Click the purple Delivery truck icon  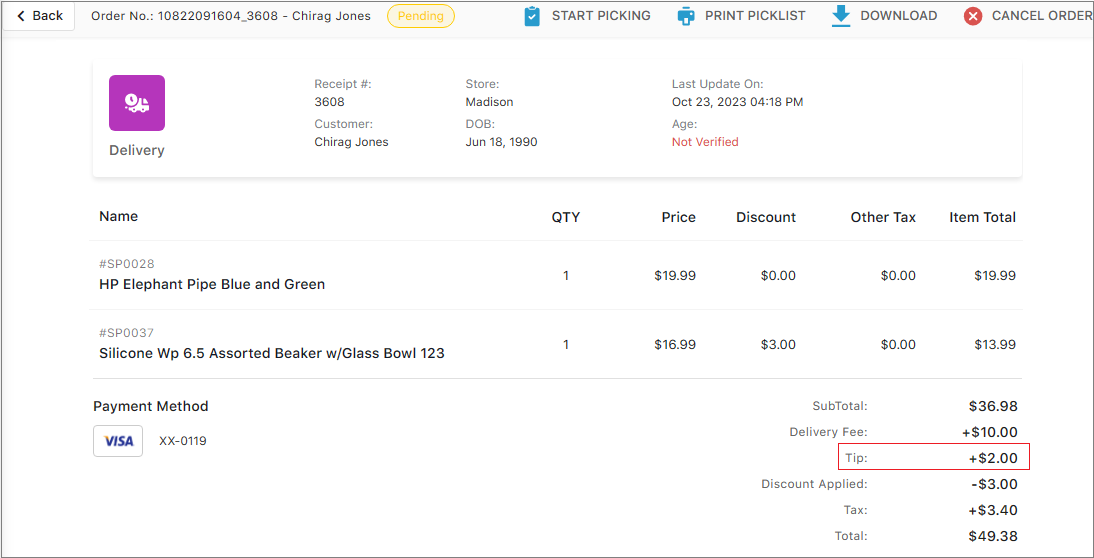pos(137,103)
